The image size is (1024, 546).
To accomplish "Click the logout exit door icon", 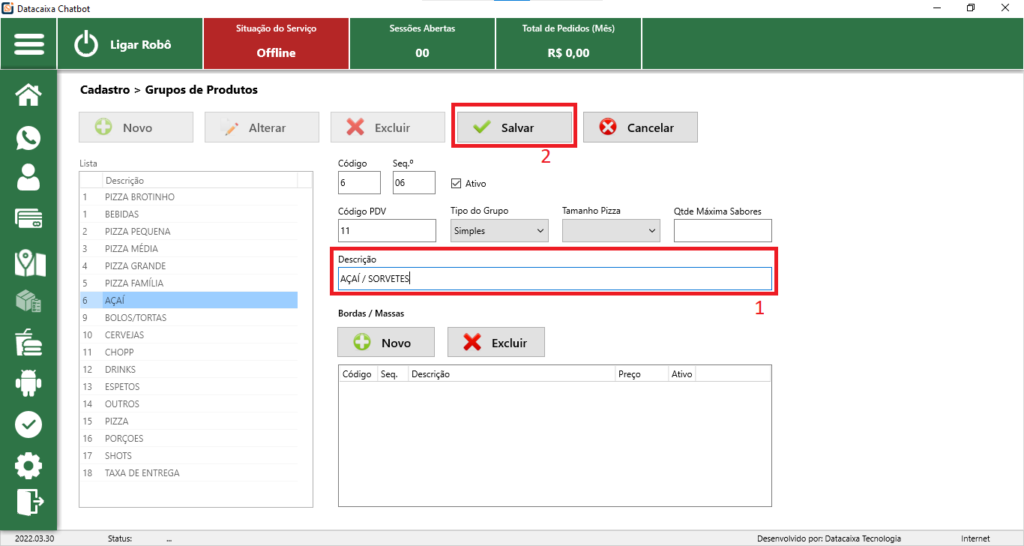I will click(29, 502).
